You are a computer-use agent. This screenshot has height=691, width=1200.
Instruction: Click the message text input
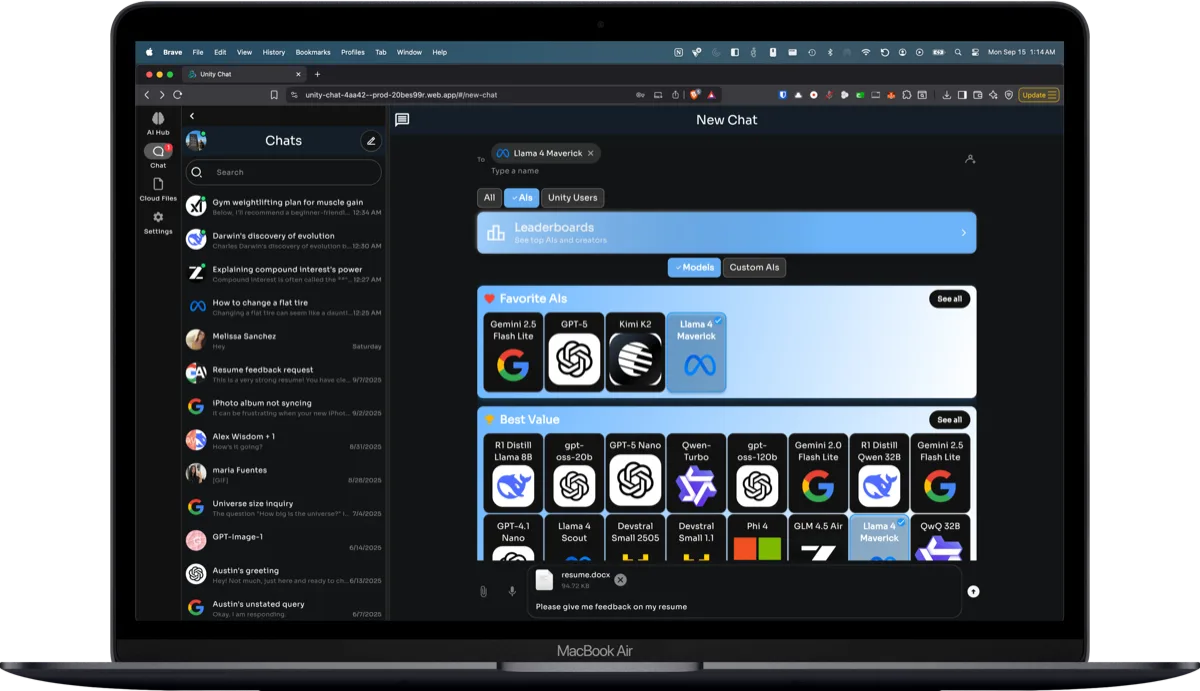[x=744, y=607]
